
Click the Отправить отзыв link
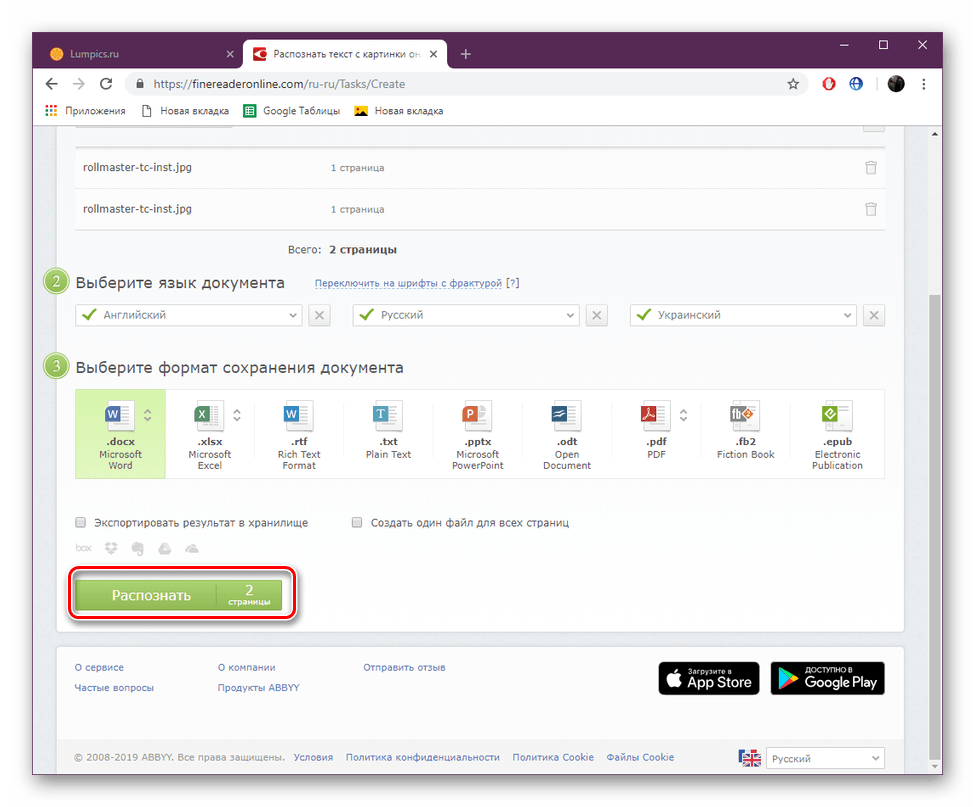tap(404, 667)
